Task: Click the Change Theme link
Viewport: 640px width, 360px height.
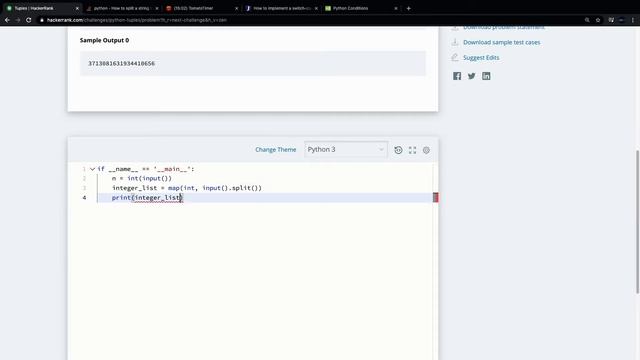Action: click(276, 150)
